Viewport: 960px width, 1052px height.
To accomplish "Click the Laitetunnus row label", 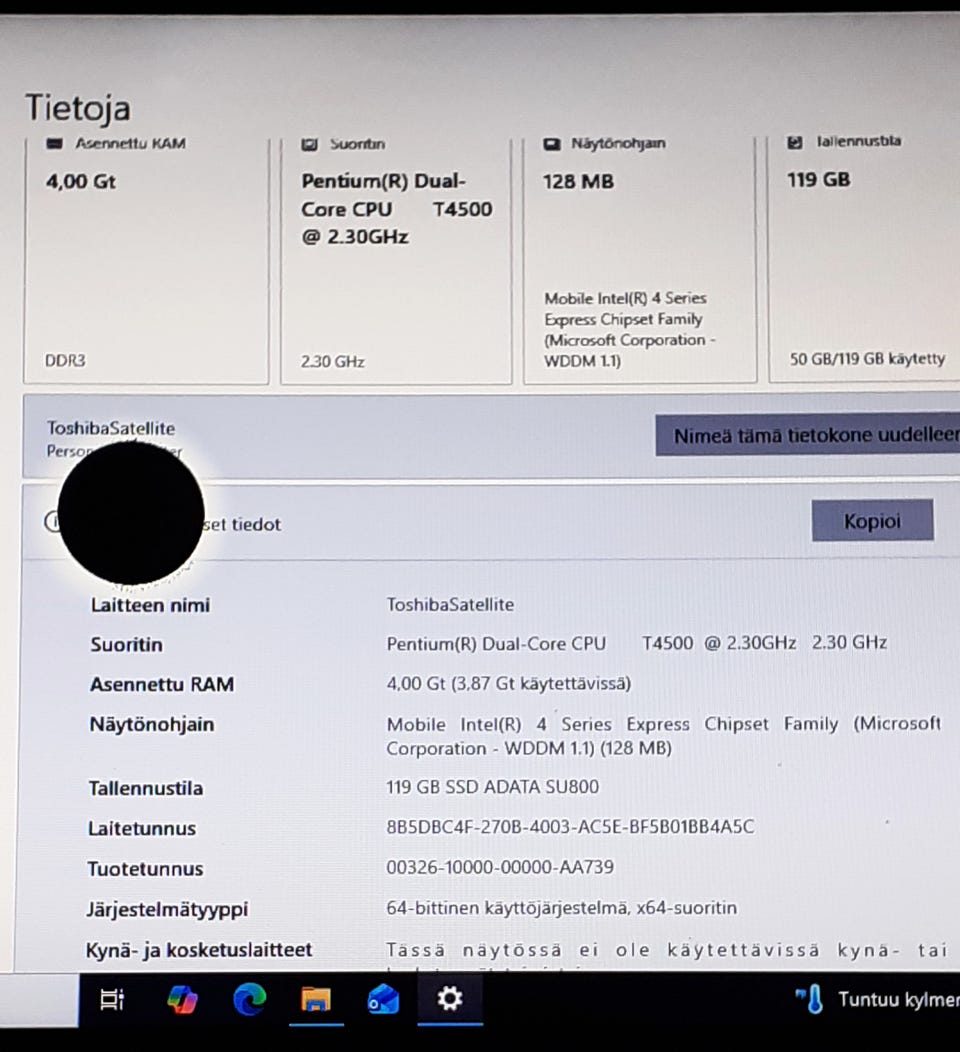I will [142, 829].
